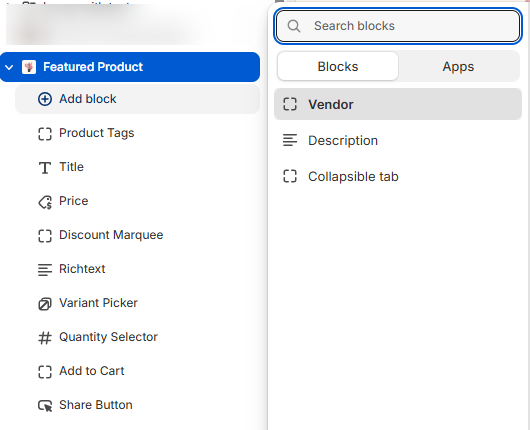Add the Vendor block
530x430 pixels.
pos(398,104)
